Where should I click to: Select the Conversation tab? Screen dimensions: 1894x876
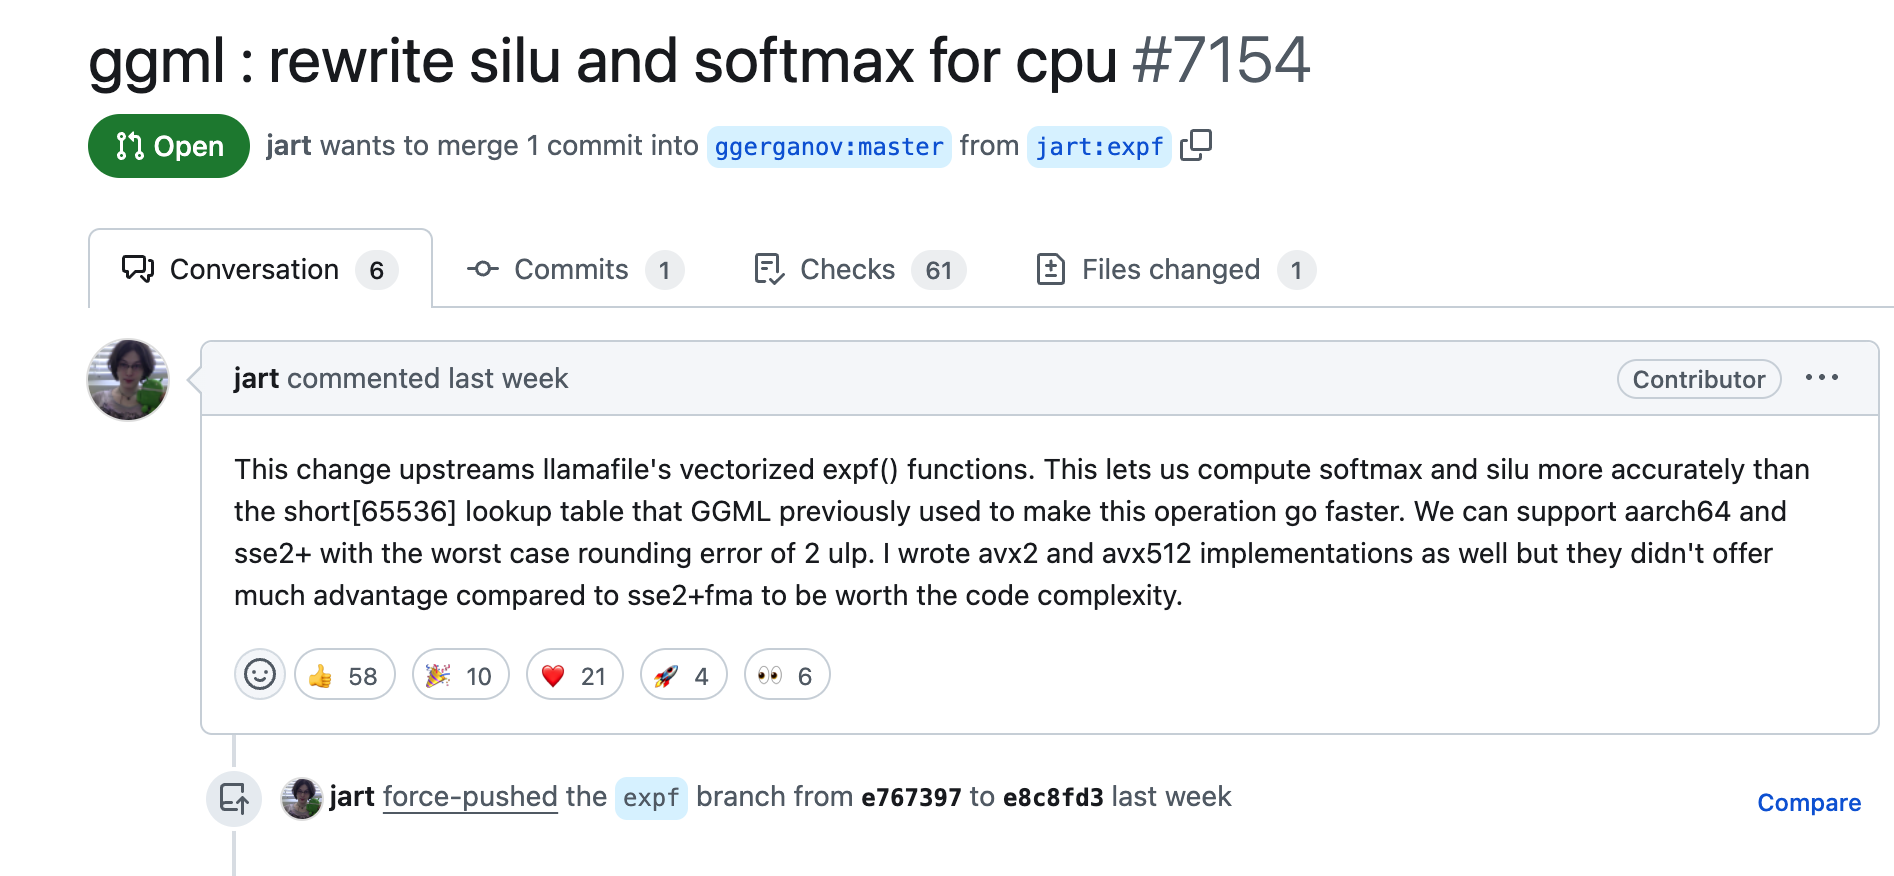[260, 269]
